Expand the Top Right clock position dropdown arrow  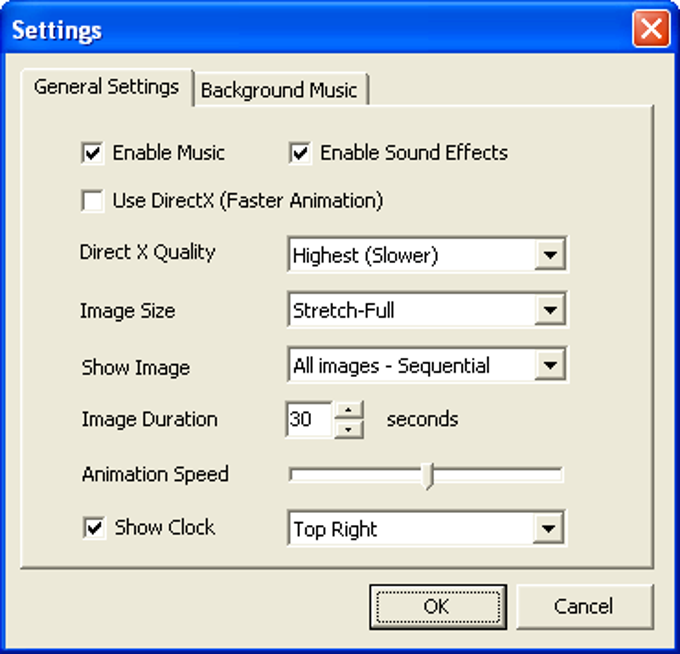[x=548, y=528]
